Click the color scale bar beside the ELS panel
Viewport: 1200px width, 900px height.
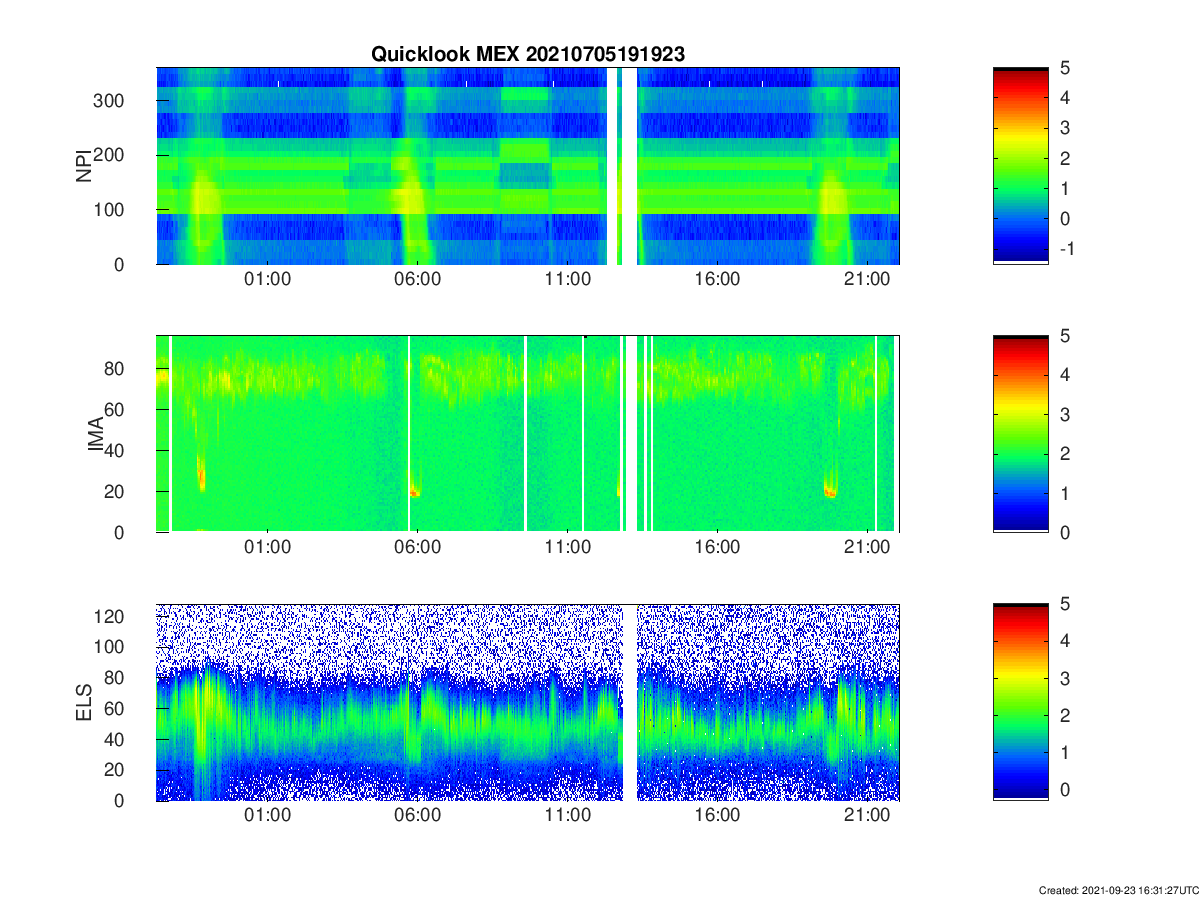point(1020,702)
